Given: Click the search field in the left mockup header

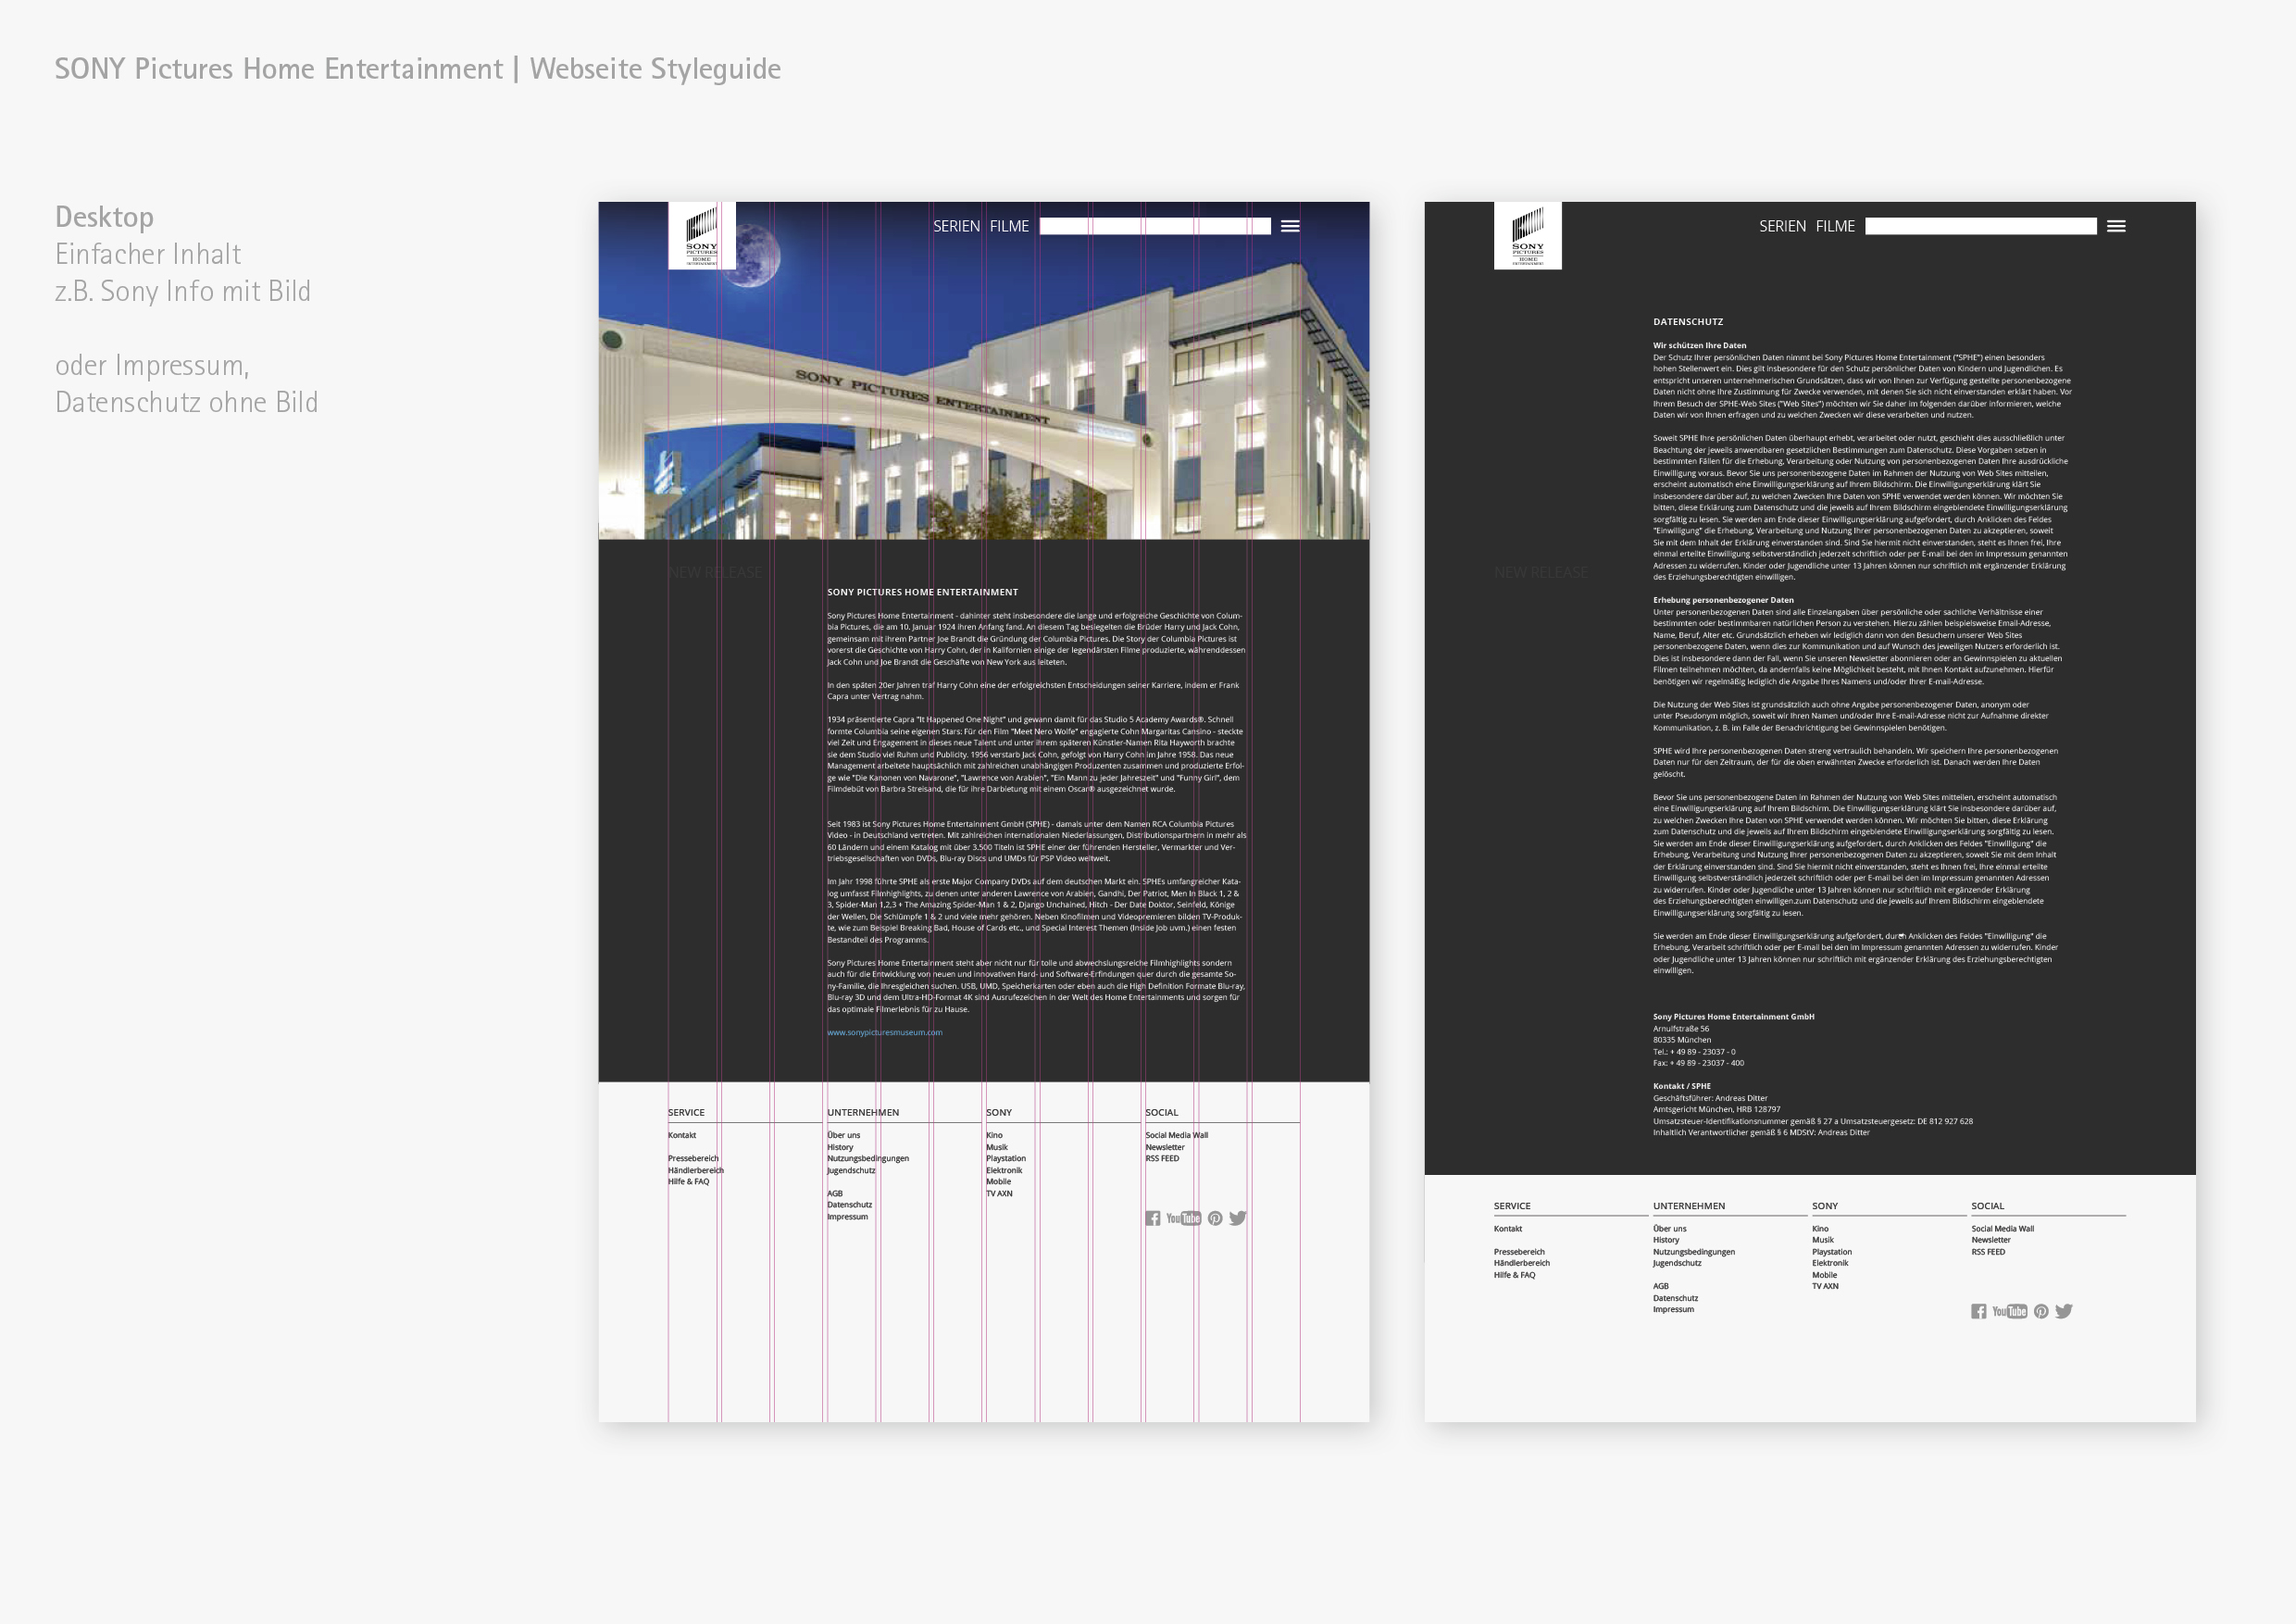Looking at the screenshot, I should (x=1155, y=226).
